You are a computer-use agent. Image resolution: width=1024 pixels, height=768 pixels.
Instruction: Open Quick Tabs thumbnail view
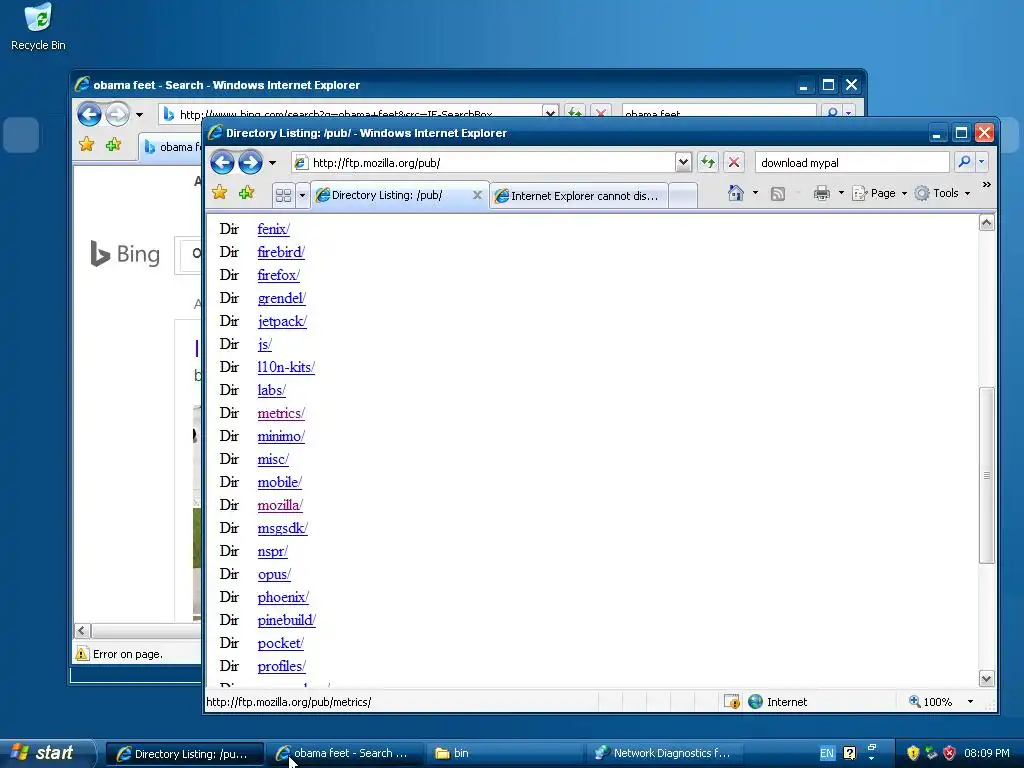[283, 195]
